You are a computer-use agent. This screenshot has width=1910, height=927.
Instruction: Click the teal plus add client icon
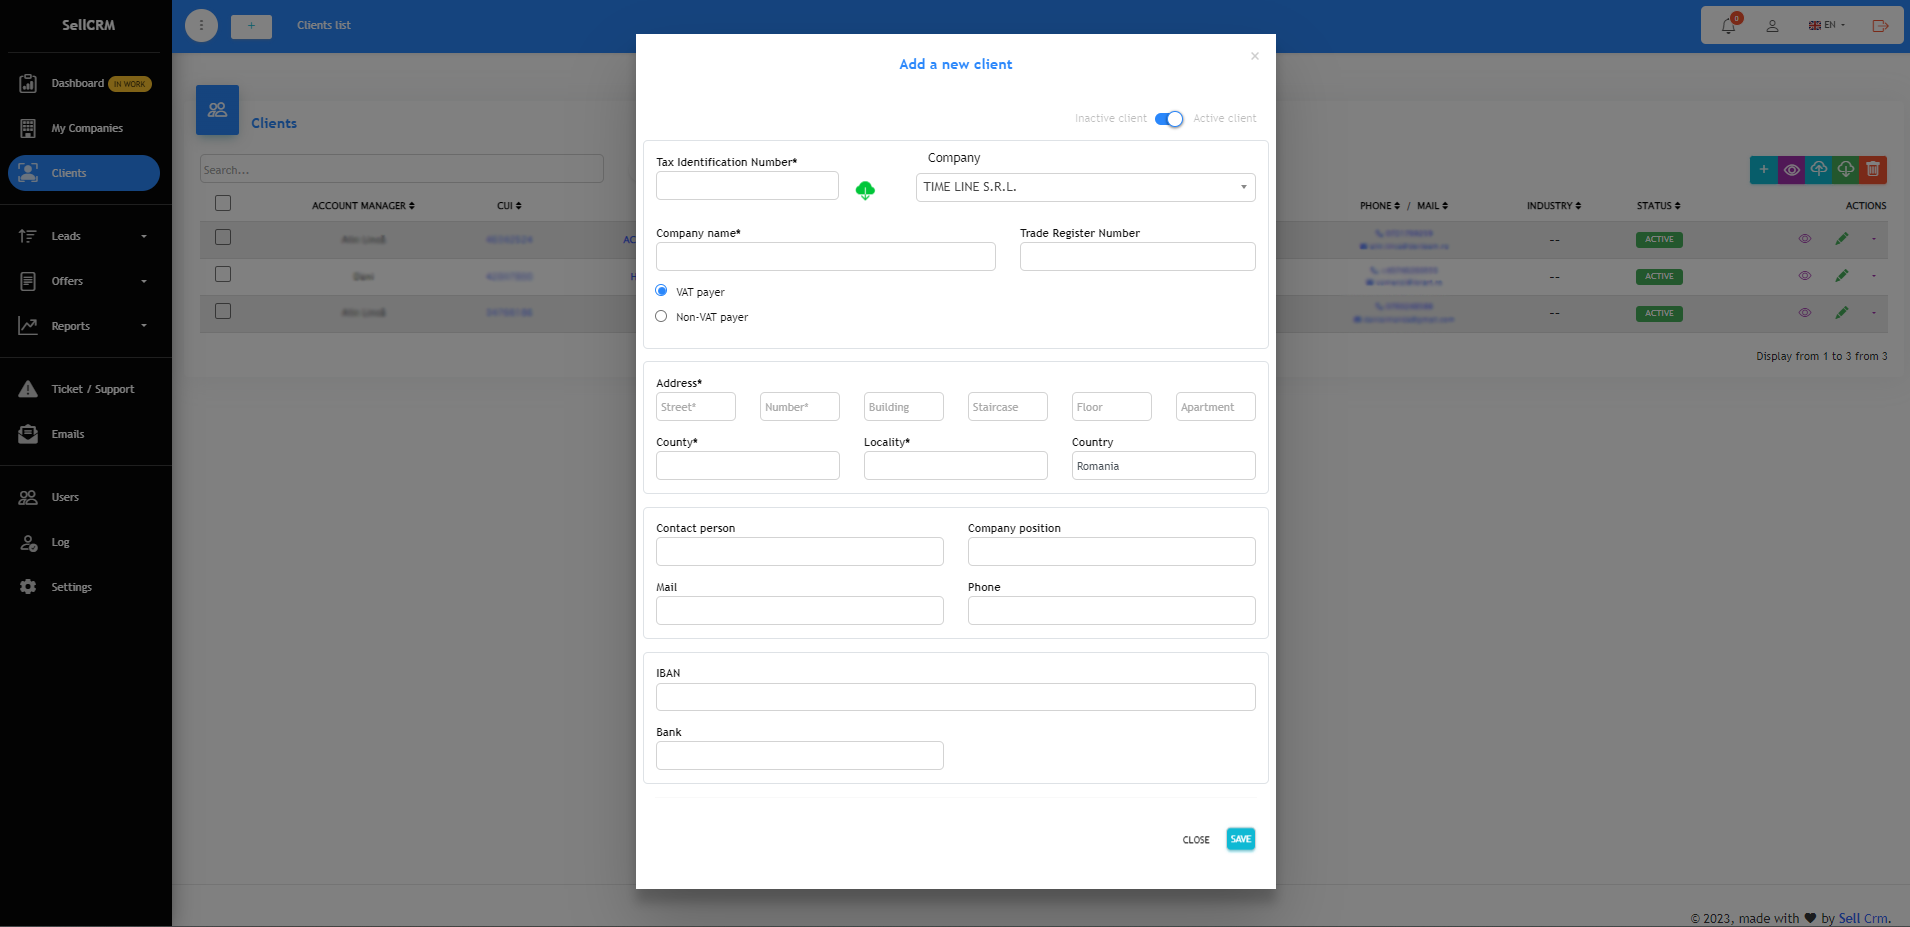(1764, 169)
